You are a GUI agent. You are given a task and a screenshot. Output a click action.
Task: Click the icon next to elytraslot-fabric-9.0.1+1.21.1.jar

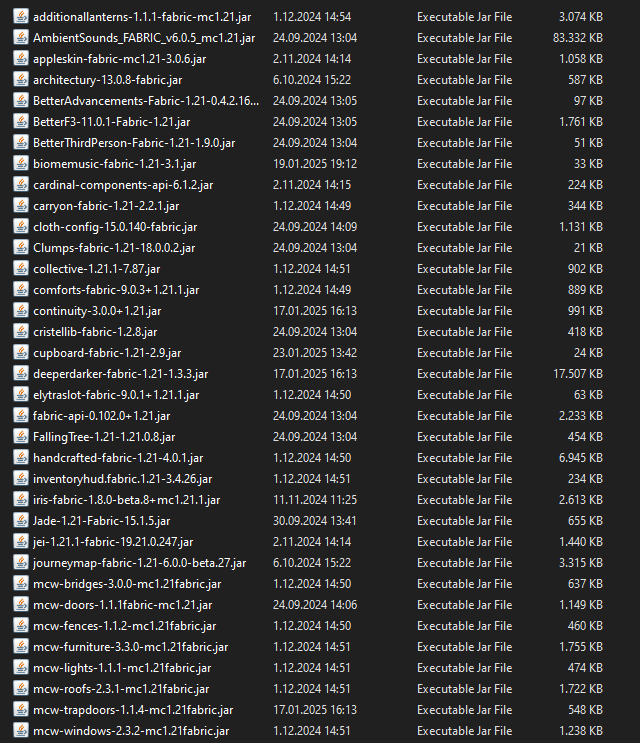20,395
